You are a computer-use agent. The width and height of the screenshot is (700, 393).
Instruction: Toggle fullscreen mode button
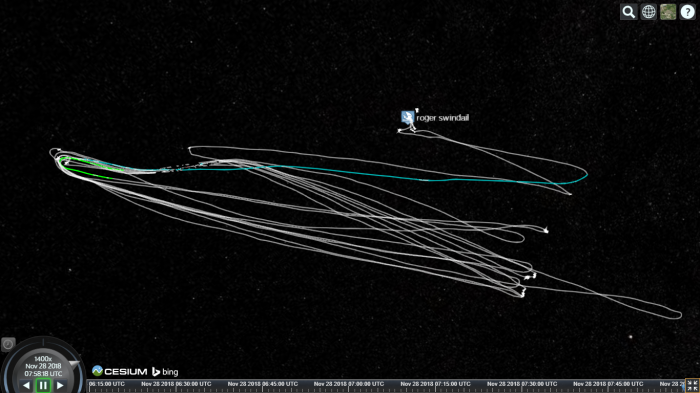692,386
